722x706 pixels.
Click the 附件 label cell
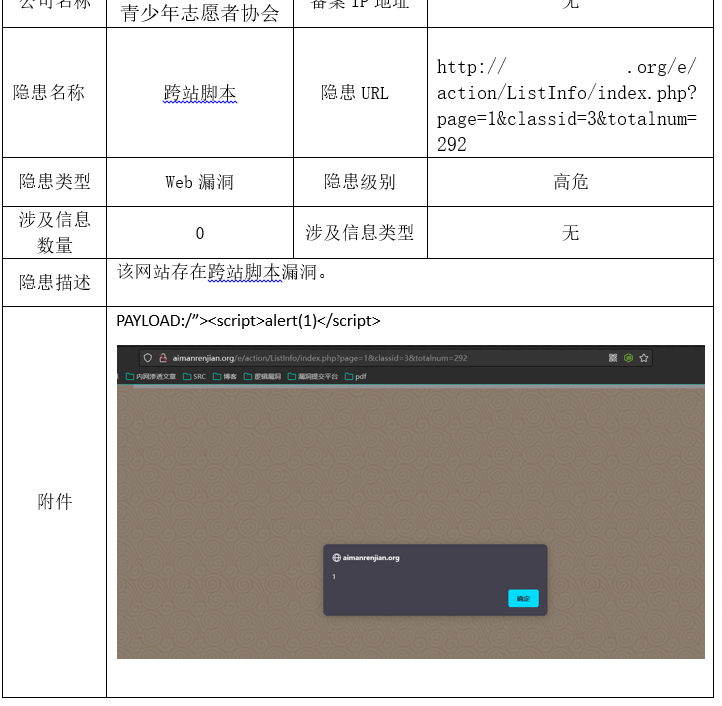point(55,502)
